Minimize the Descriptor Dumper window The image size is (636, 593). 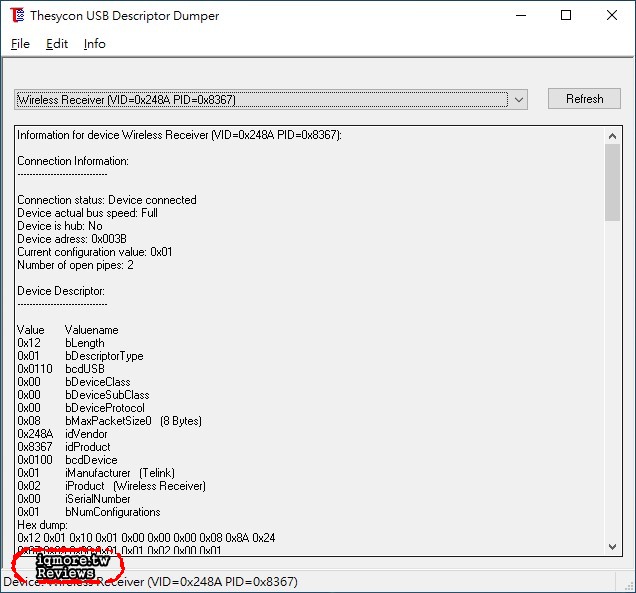[521, 15]
